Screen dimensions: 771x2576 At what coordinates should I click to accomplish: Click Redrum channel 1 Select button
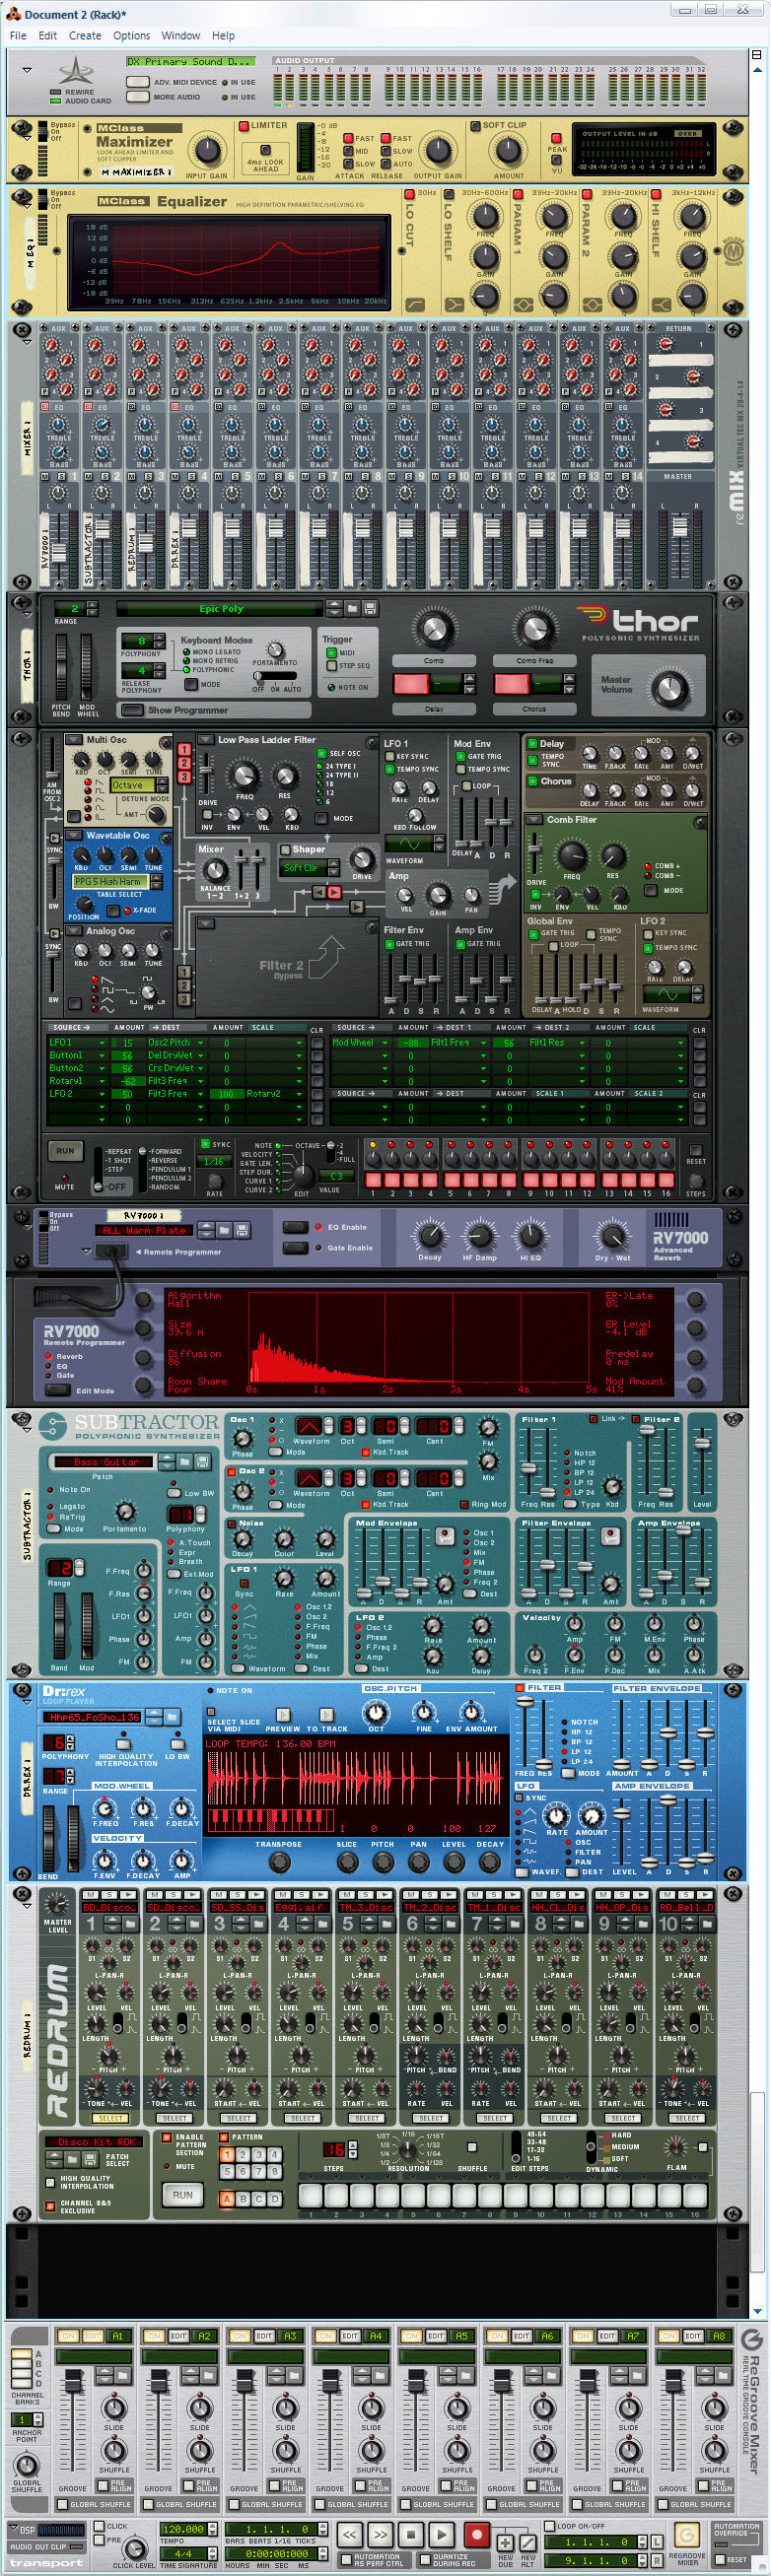(x=110, y=2118)
